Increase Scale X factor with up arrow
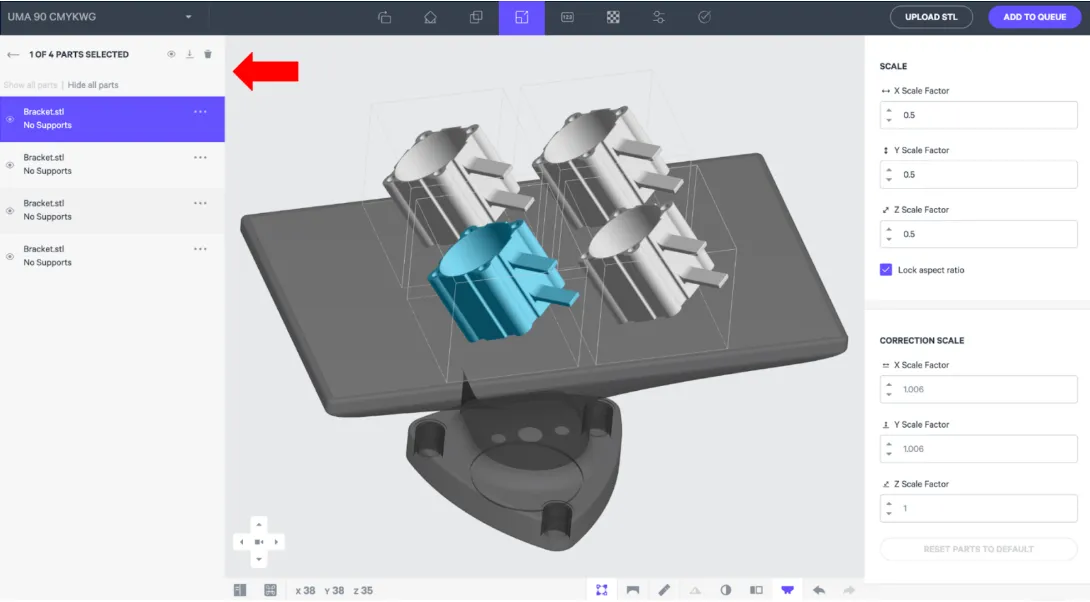1090x602 pixels. [x=889, y=111]
